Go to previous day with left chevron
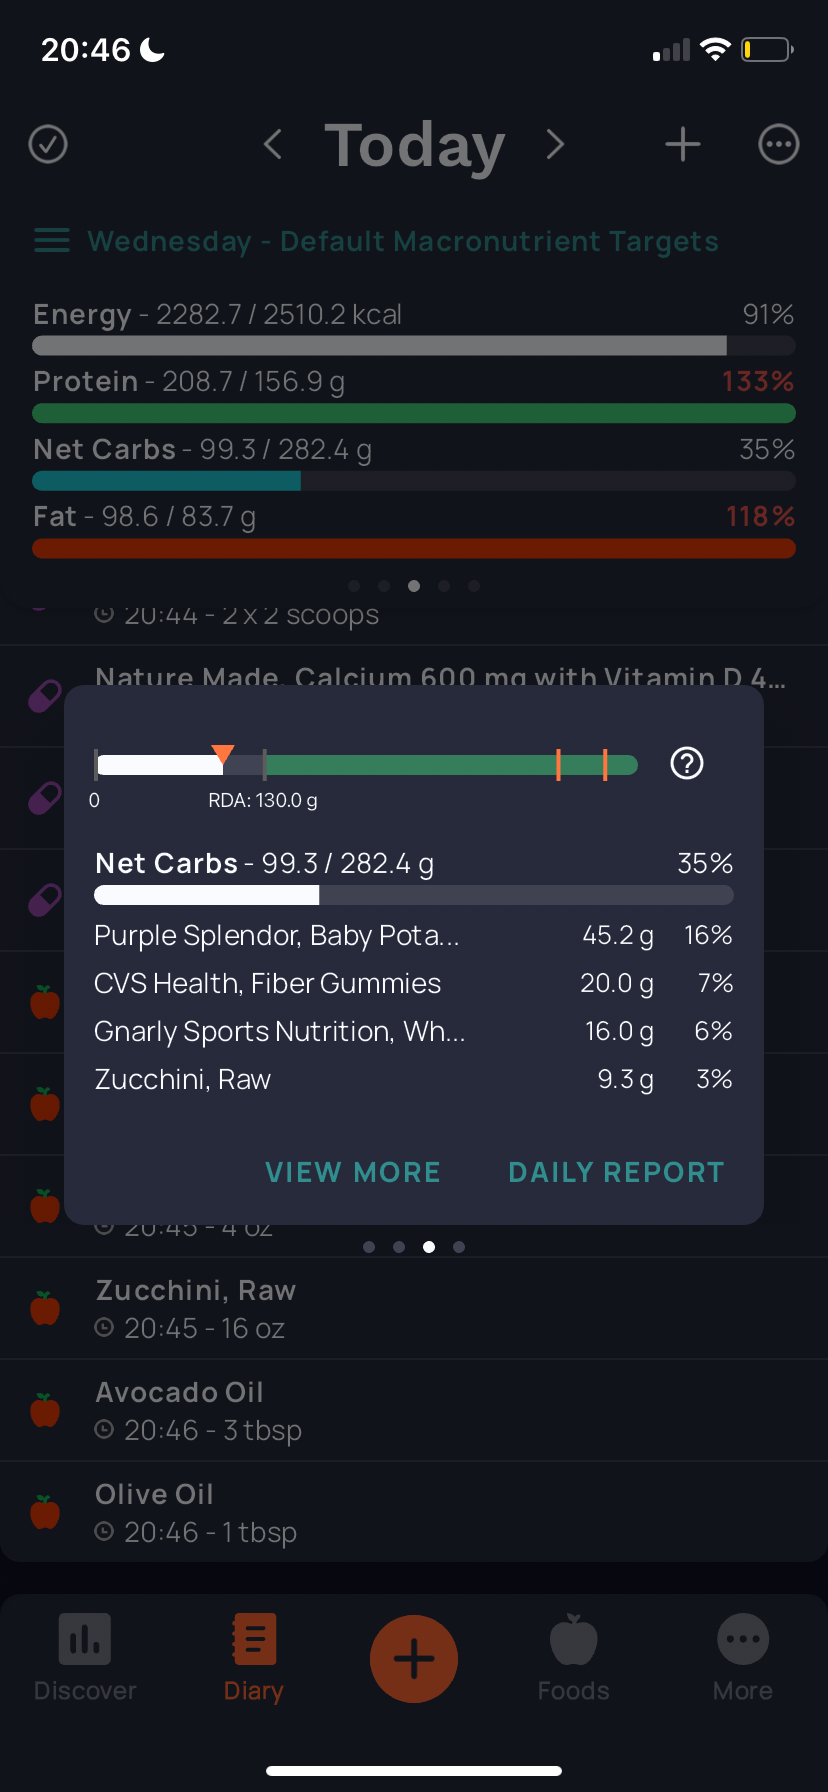 tap(273, 144)
